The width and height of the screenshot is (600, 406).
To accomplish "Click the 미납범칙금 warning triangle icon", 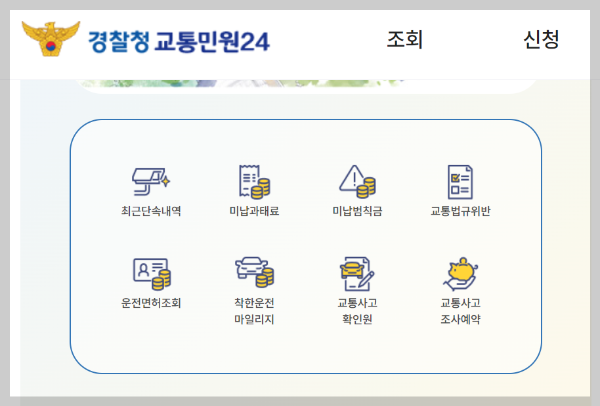I will [x=357, y=182].
